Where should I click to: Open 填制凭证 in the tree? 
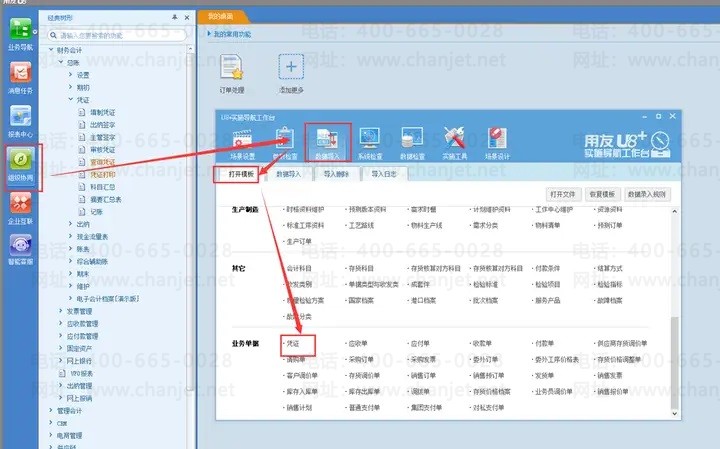click(x=103, y=112)
